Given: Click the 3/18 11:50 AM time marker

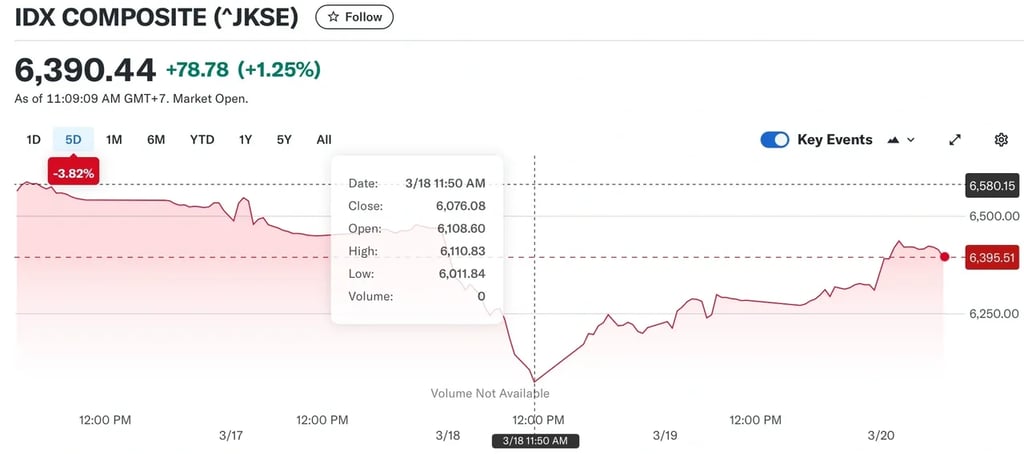Looking at the screenshot, I should pos(535,441).
